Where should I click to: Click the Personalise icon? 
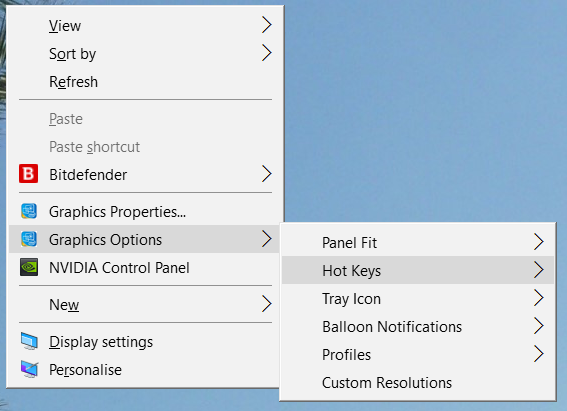tap(29, 369)
